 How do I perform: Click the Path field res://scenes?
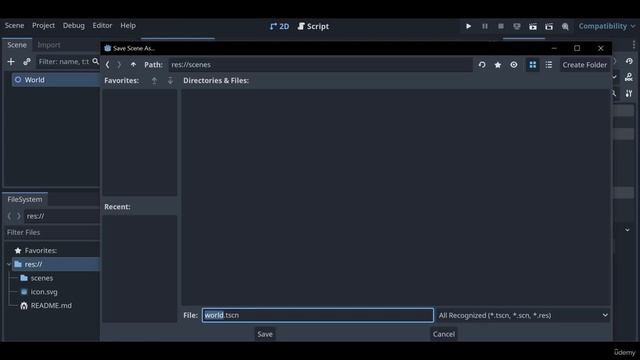coord(320,64)
